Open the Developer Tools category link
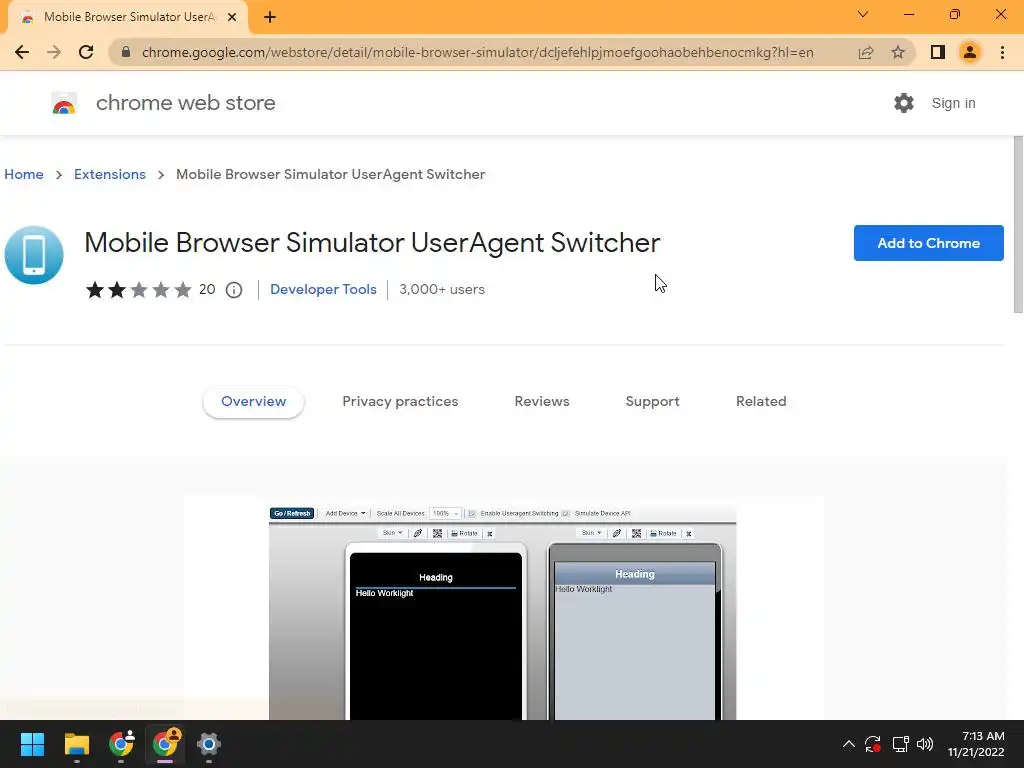 (x=323, y=289)
